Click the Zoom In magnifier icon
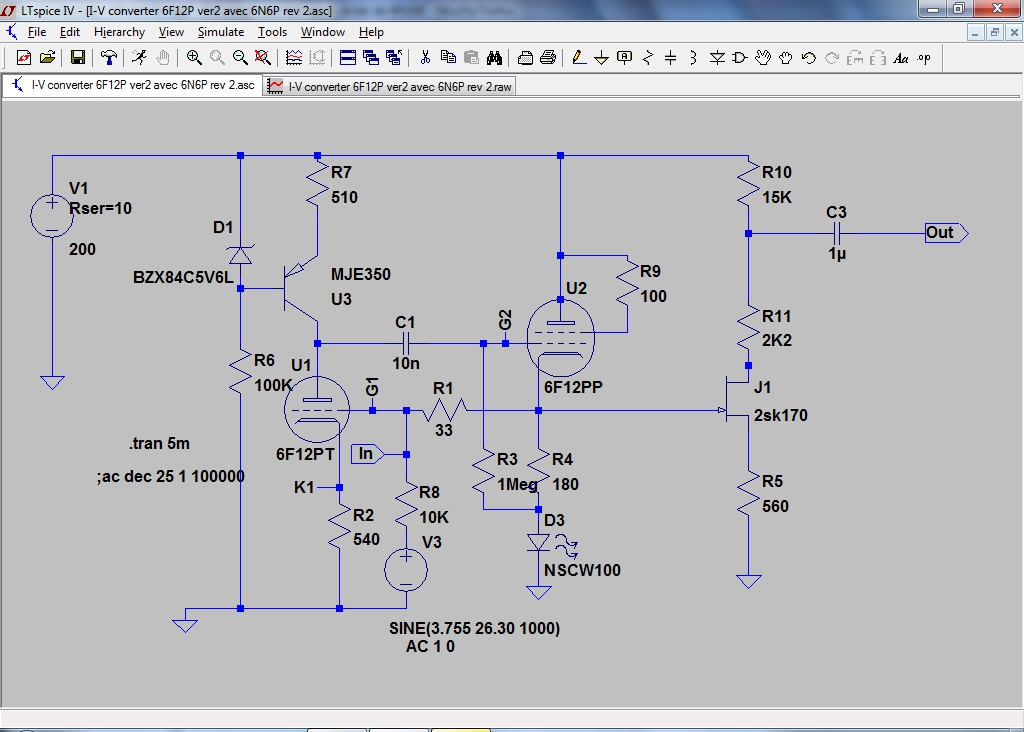Viewport: 1024px width, 732px height. 194,58
